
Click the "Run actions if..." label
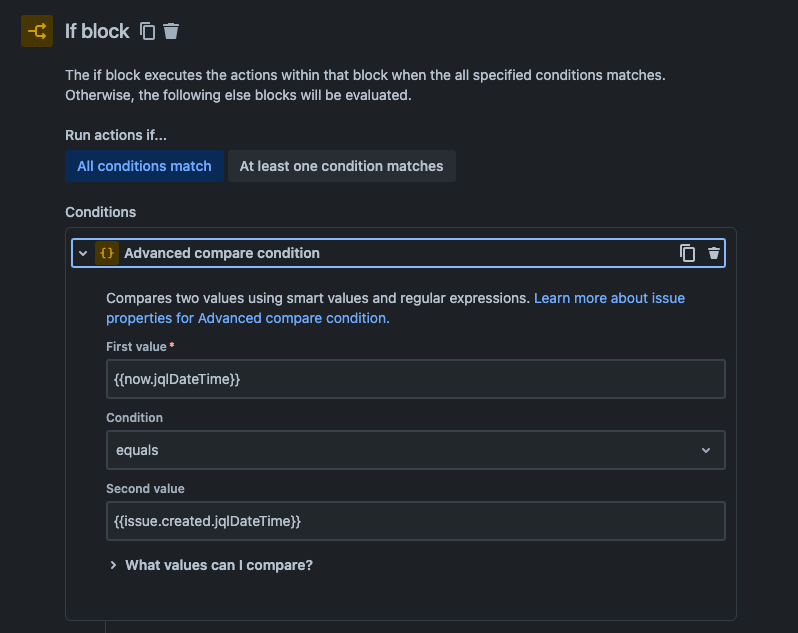116,135
